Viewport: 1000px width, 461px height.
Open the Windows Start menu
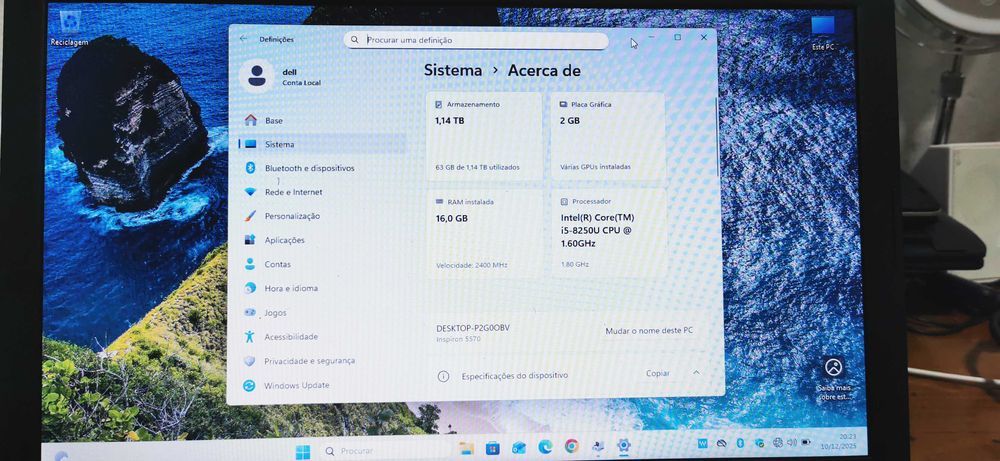point(303,452)
